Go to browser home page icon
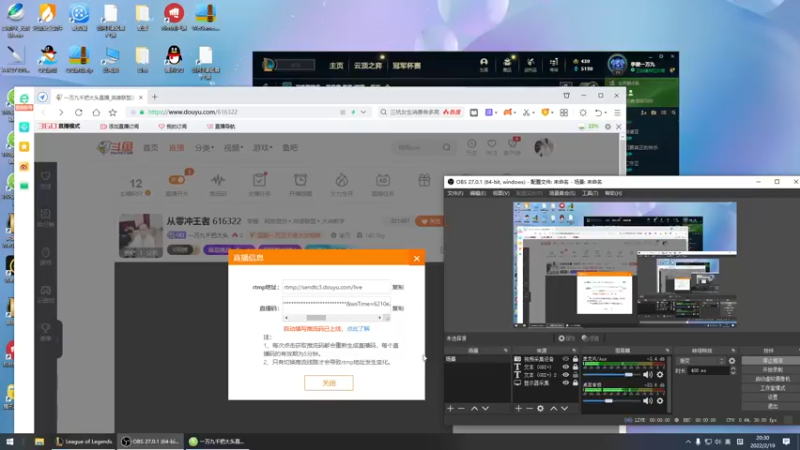This screenshot has height=450, width=800. (96, 112)
